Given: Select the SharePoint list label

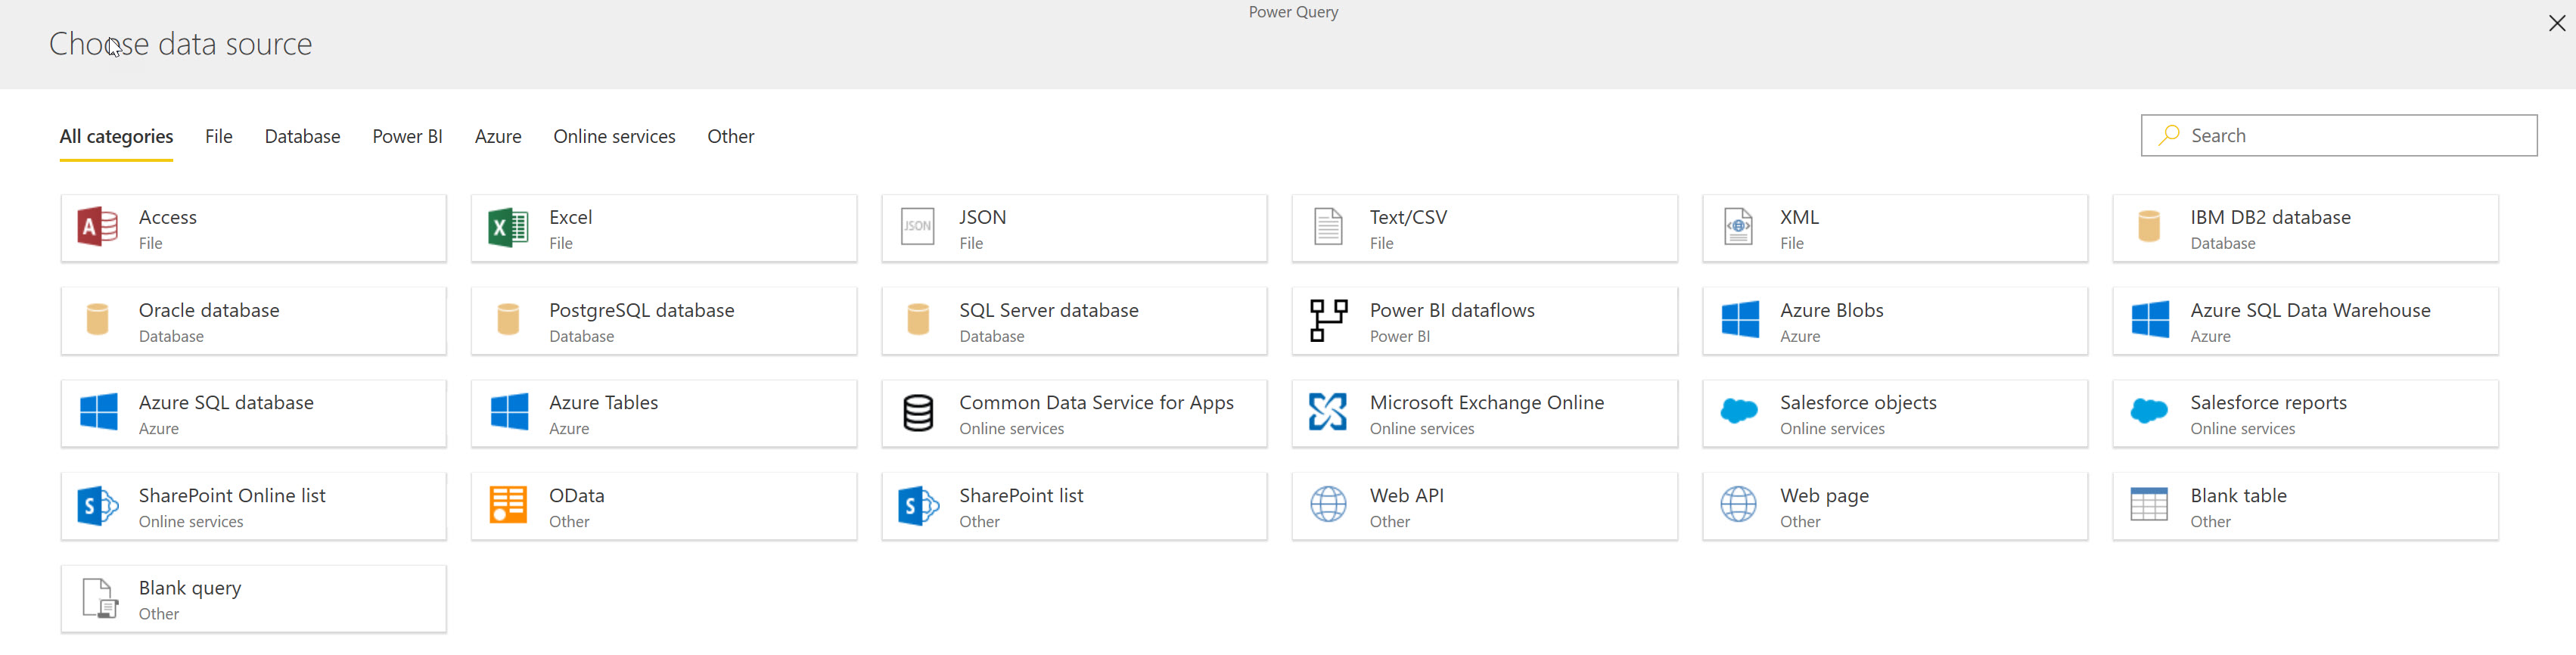Looking at the screenshot, I should [1021, 495].
